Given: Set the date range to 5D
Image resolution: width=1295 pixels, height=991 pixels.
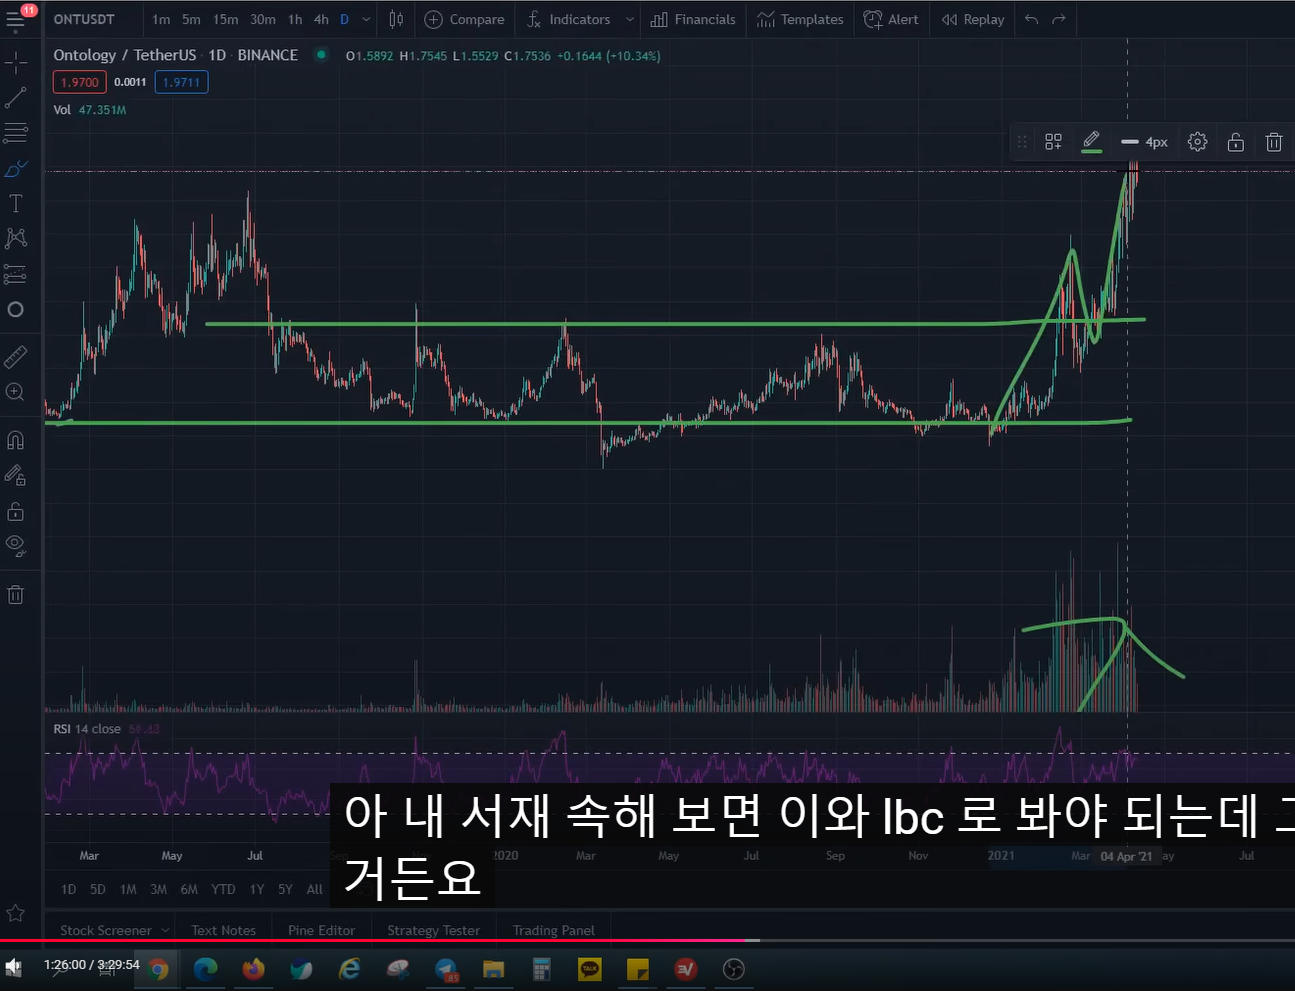Looking at the screenshot, I should [x=97, y=889].
